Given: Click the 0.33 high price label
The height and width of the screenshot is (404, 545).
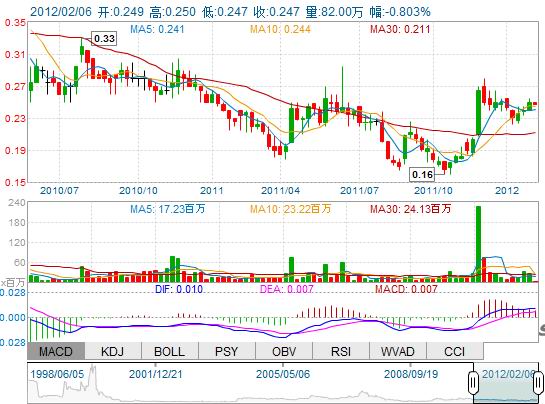Looking at the screenshot, I should (104, 39).
